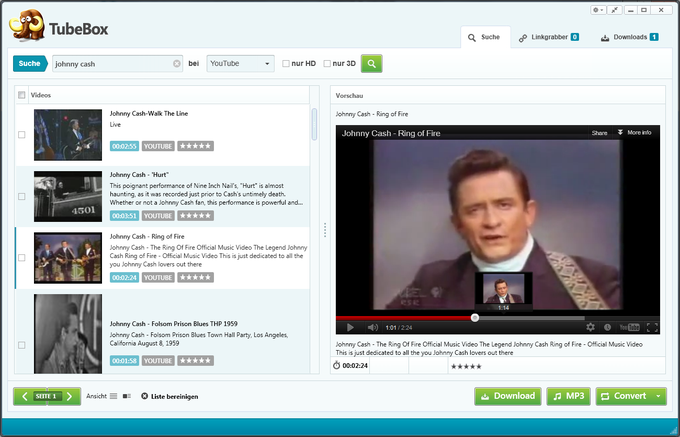Image resolution: width=680 pixels, height=437 pixels.
Task: Click the Linkgrabber count badge 0
Action: tap(575, 37)
